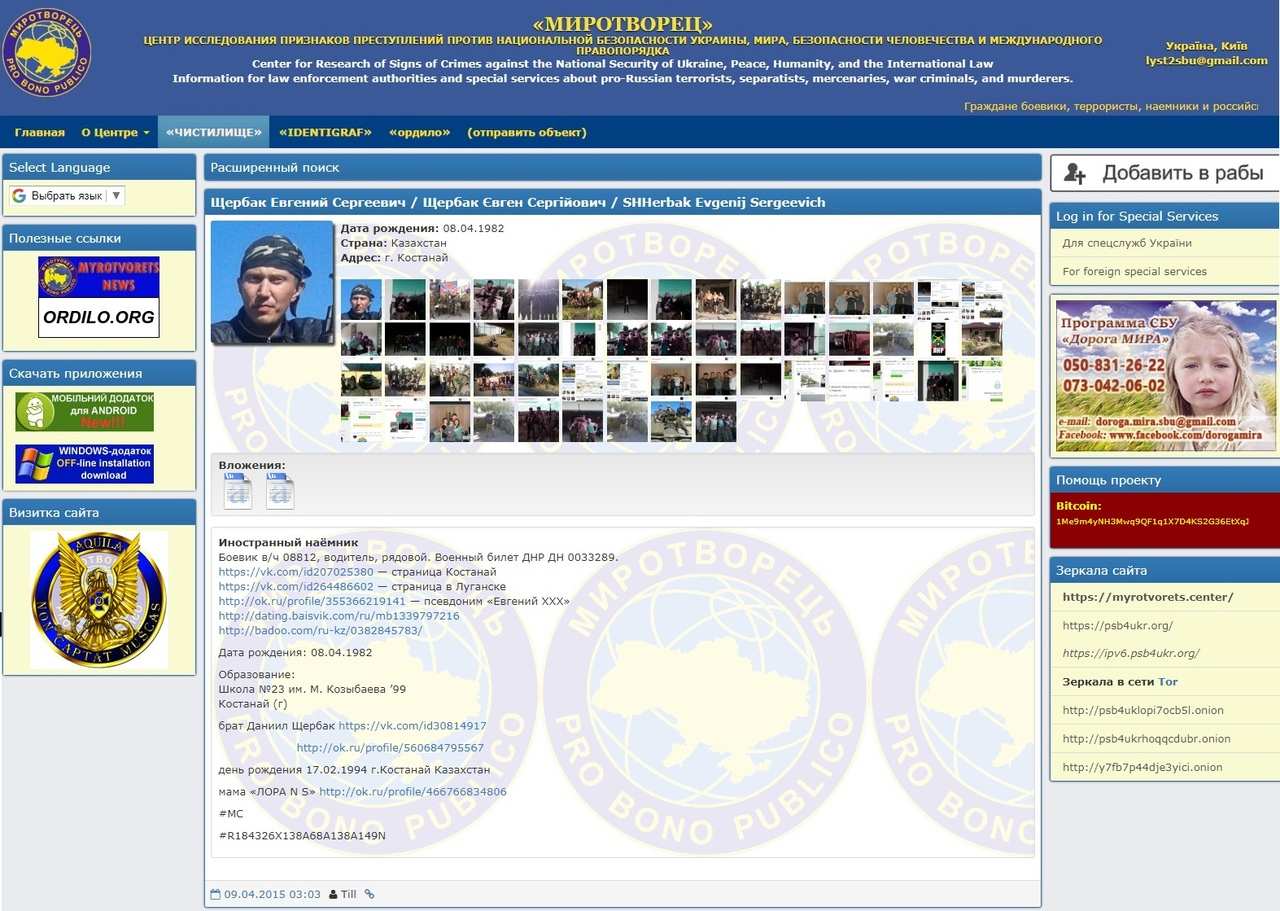Click the «Дорога МИРА» program banner
This screenshot has height=911, width=1280.
1165,375
